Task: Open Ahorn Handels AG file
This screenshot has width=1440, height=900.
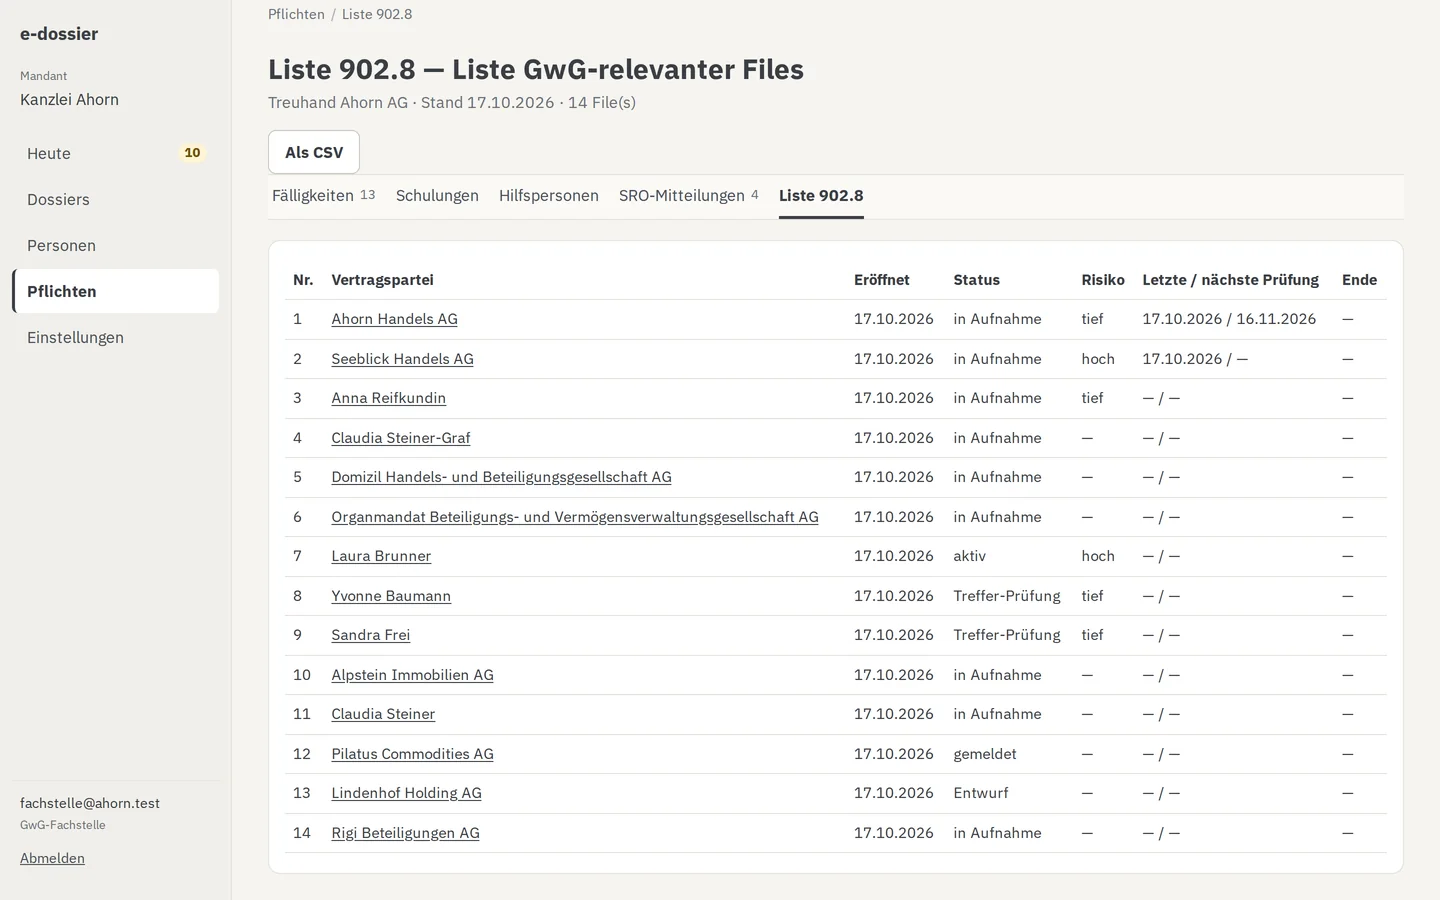Action: 394,319
